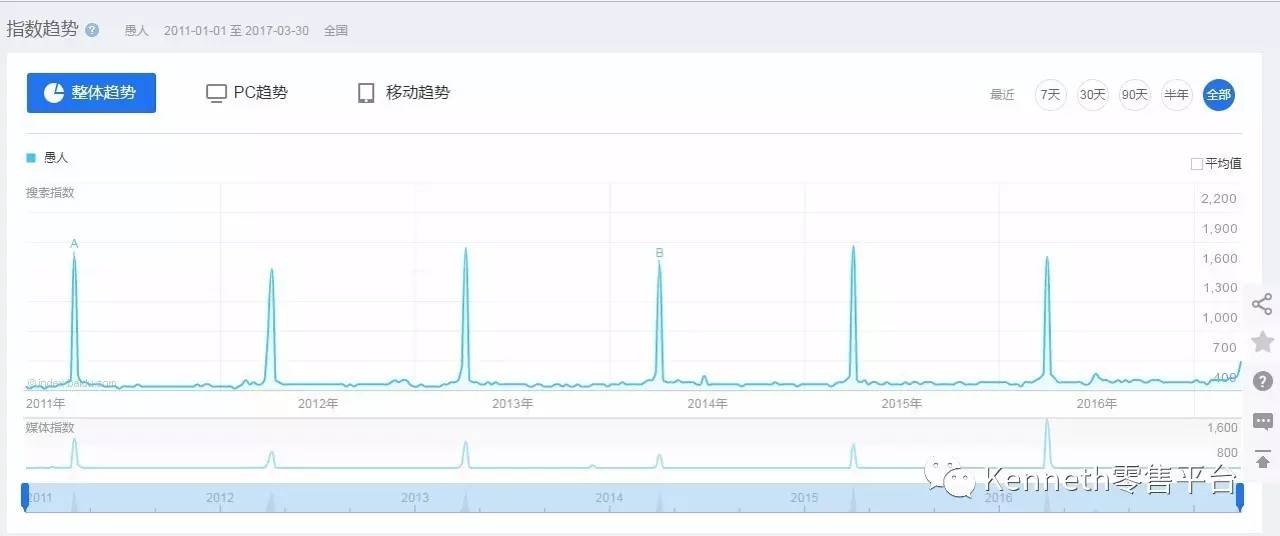Click the B marker on the chart

659,253
